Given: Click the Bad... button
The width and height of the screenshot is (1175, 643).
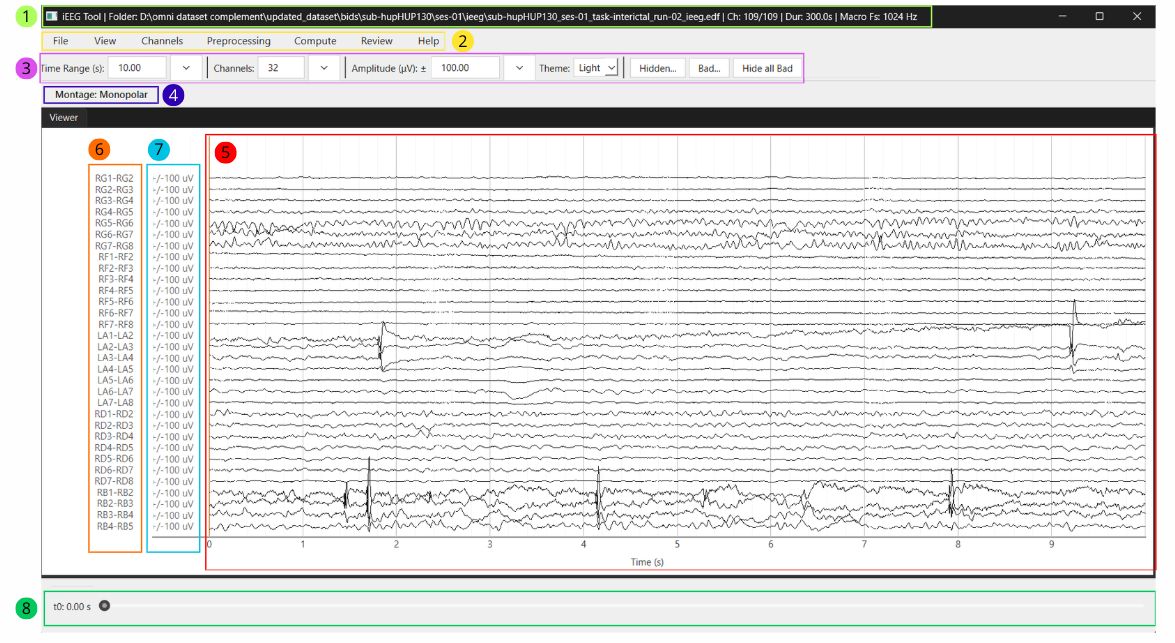Looking at the screenshot, I should [x=709, y=68].
